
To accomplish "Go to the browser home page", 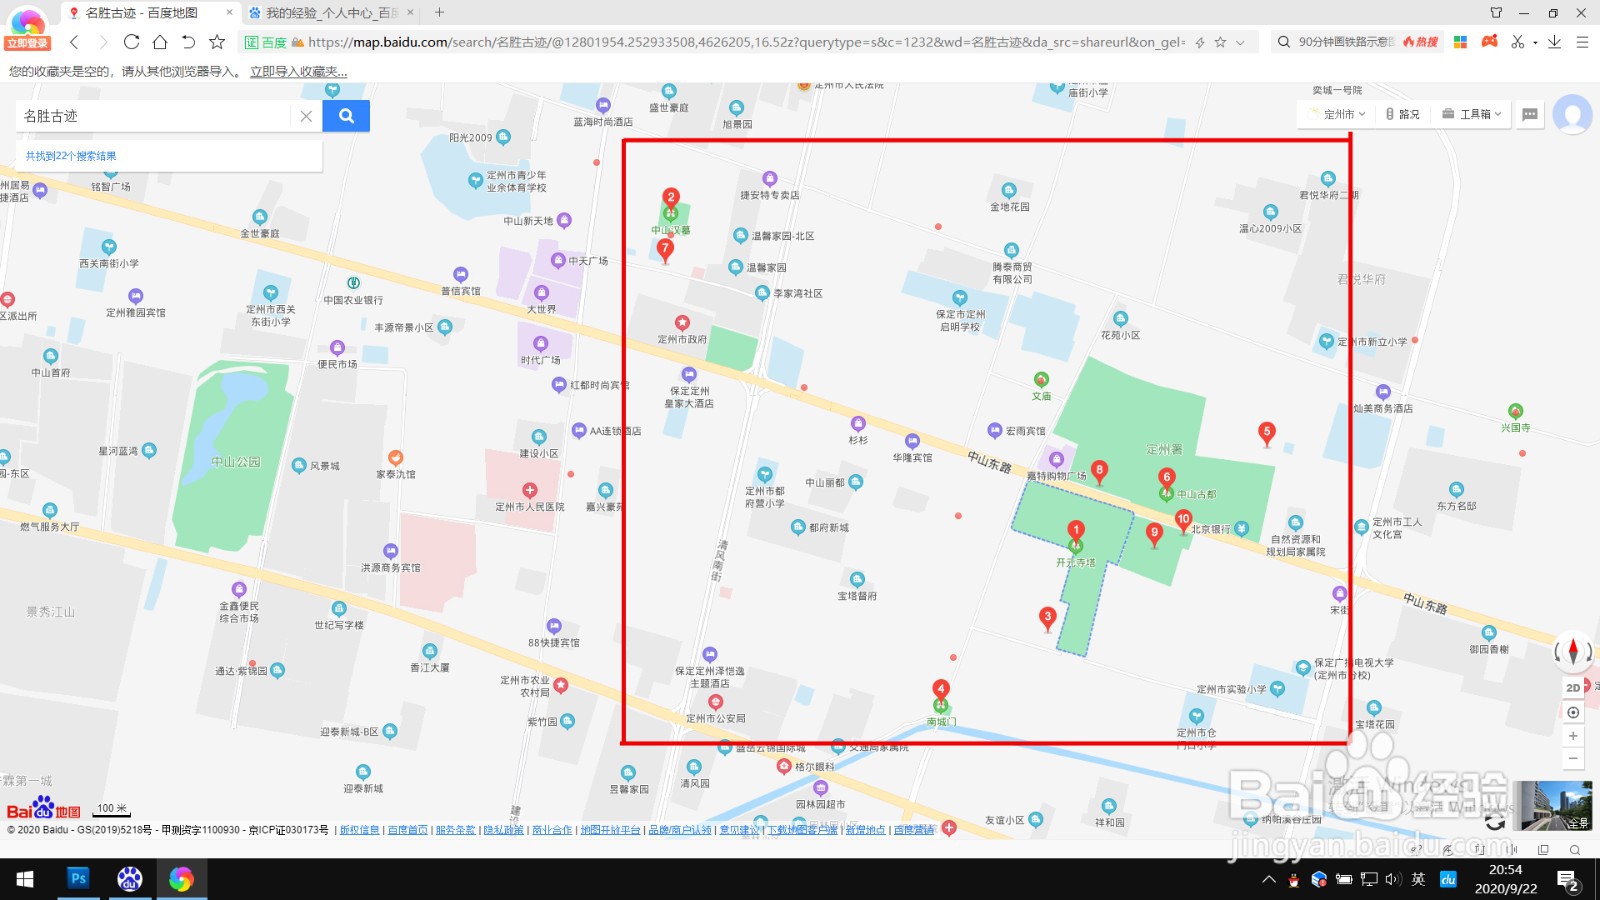I will 160,42.
